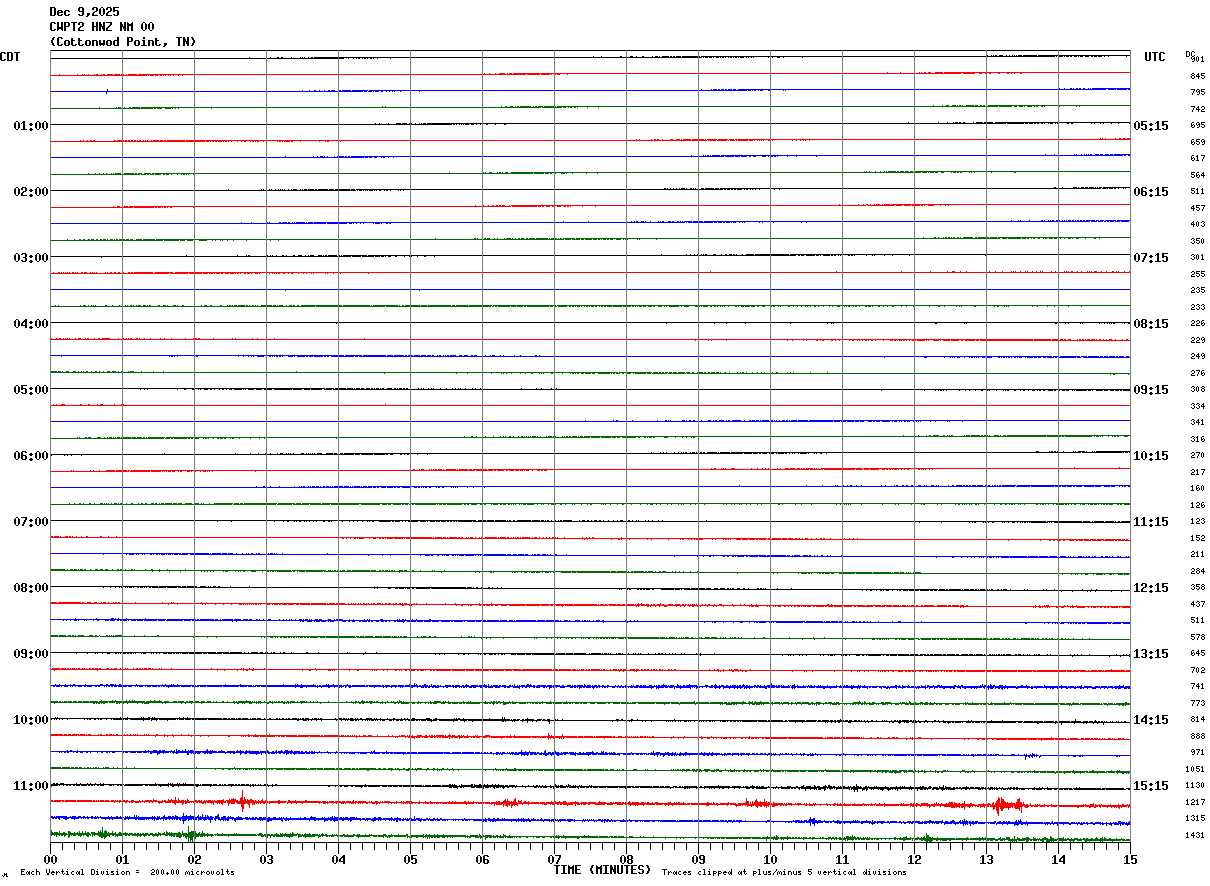Click the DC value '160'
The image size is (1210, 886).
pyautogui.click(x=1197, y=488)
